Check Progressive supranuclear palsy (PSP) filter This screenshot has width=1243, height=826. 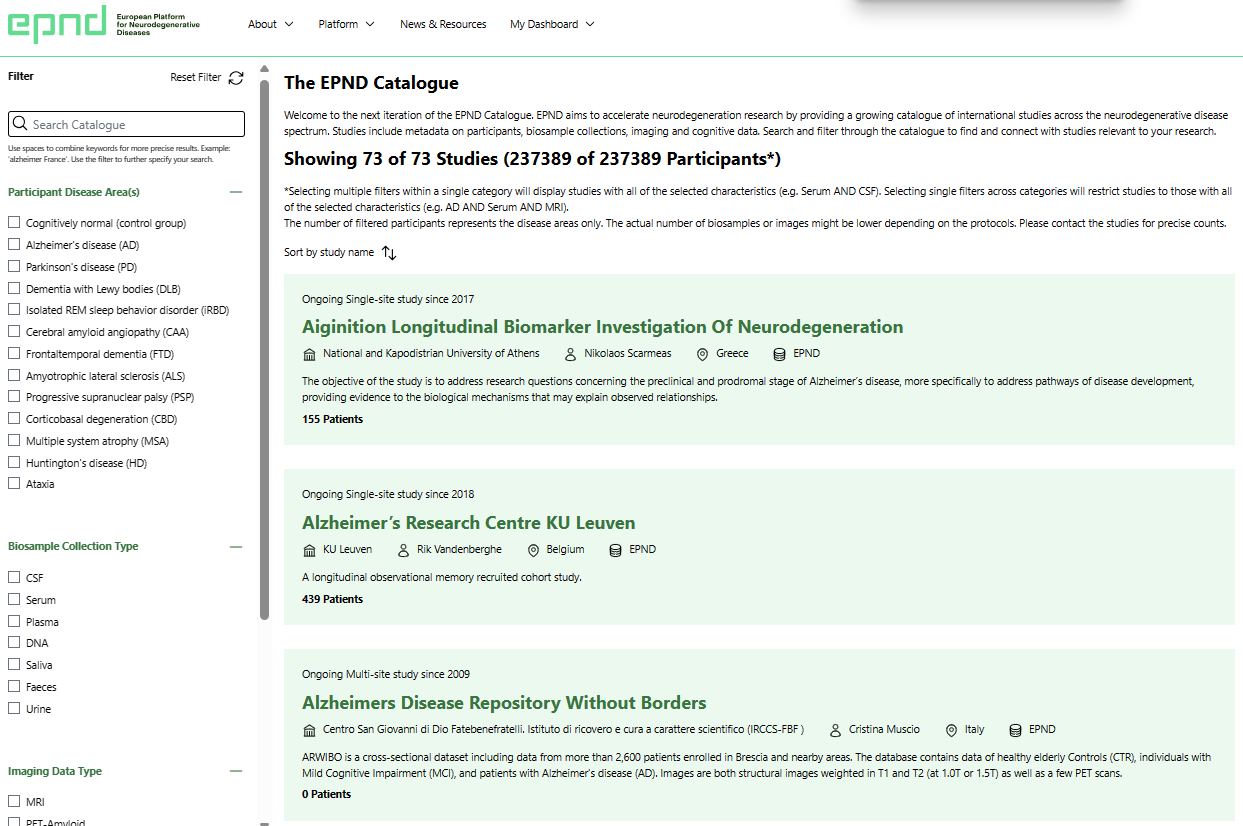14,397
